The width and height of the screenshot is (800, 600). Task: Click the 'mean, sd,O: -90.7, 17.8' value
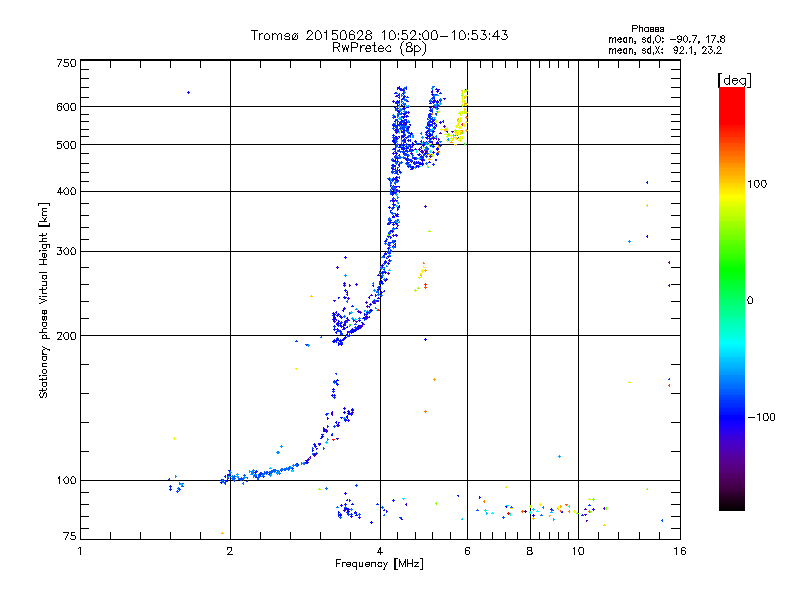click(666, 39)
